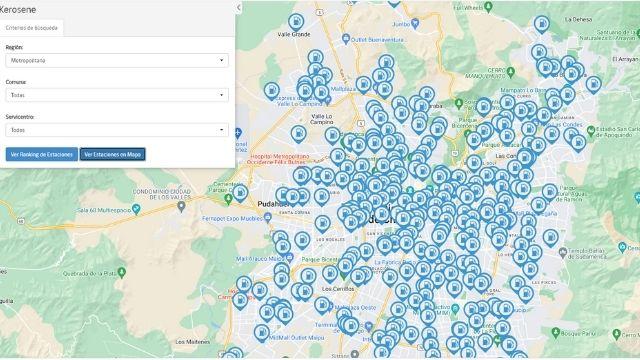Click the Los Cerrillos map label
This screenshot has height=360, width=640.
[338, 289]
